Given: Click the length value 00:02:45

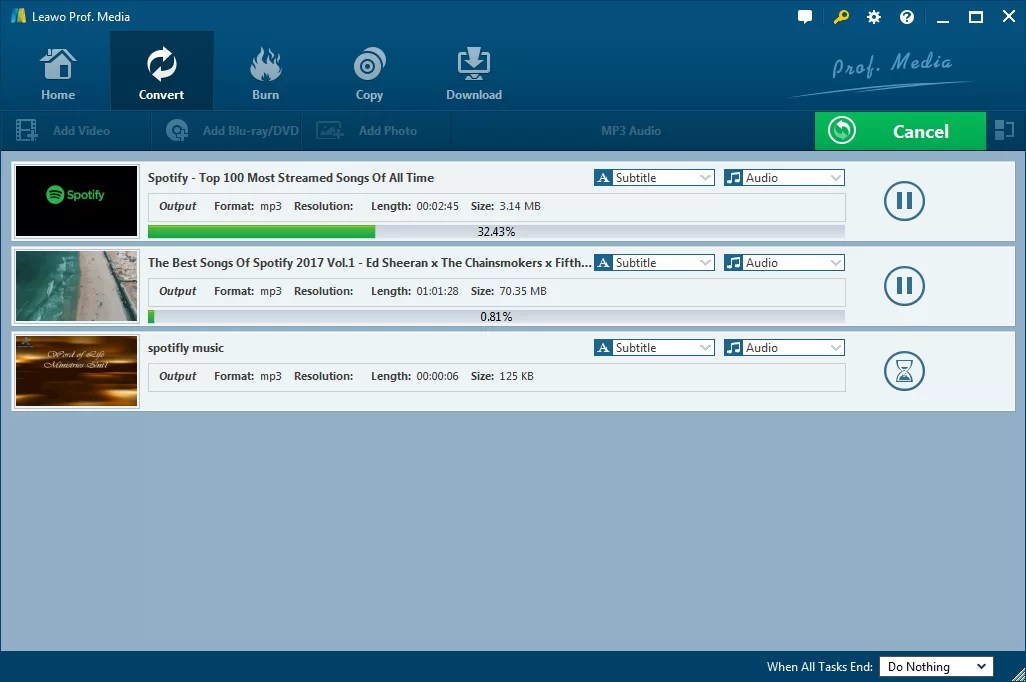Looking at the screenshot, I should [x=437, y=206].
